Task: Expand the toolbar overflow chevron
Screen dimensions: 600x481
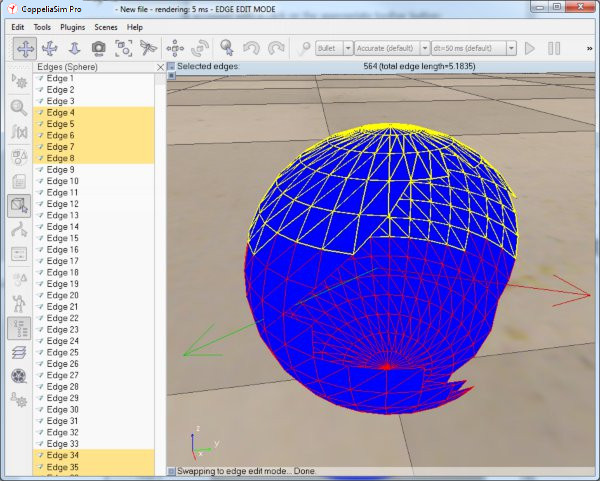Action: [x=590, y=49]
